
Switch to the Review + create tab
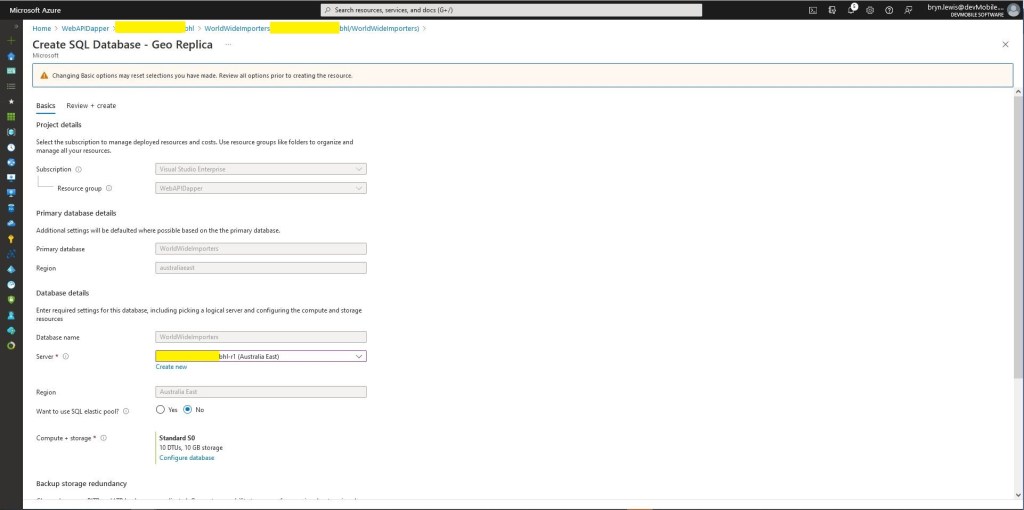click(91, 105)
